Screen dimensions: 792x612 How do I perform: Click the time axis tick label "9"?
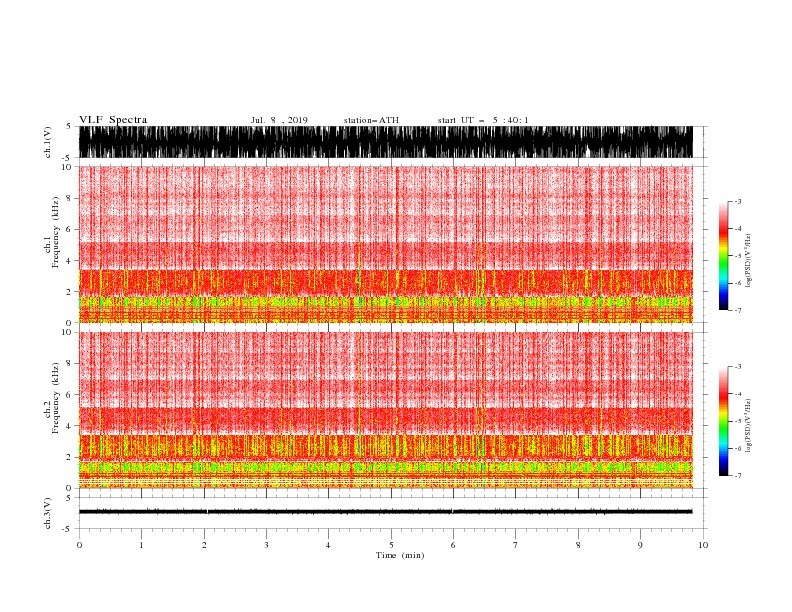pyautogui.click(x=640, y=545)
